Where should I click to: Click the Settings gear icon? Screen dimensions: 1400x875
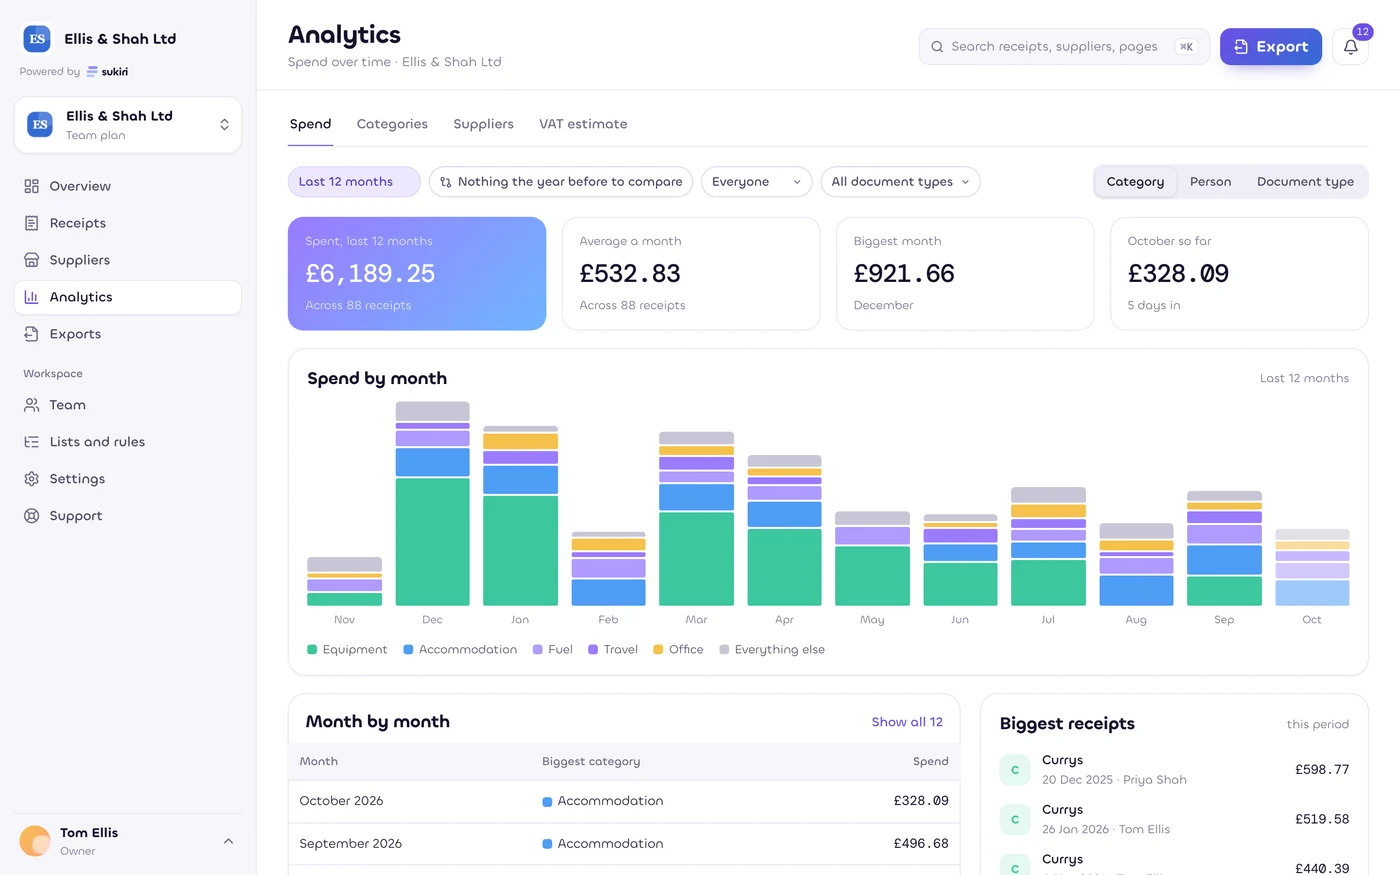coord(32,479)
